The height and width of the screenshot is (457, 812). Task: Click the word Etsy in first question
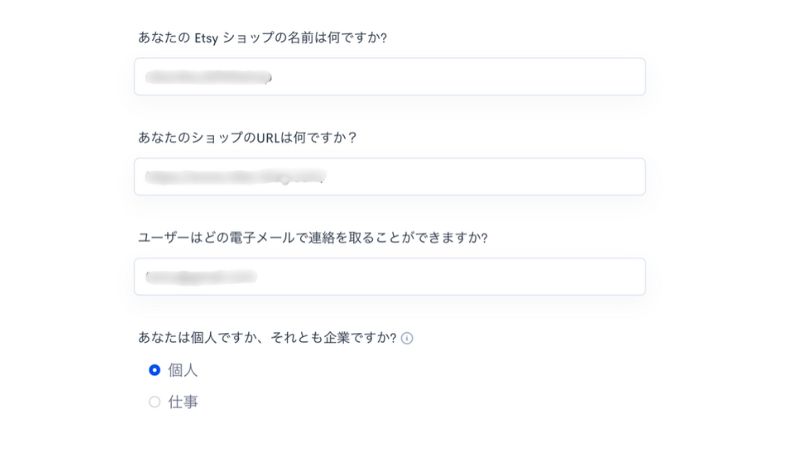point(206,38)
